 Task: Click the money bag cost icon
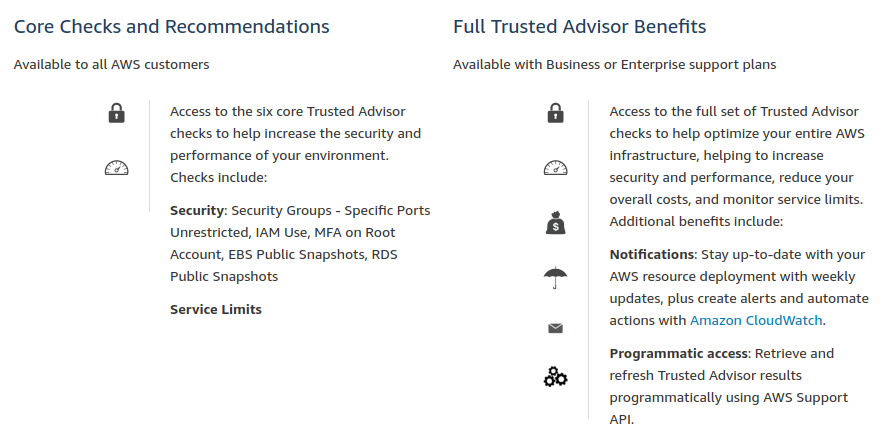556,223
